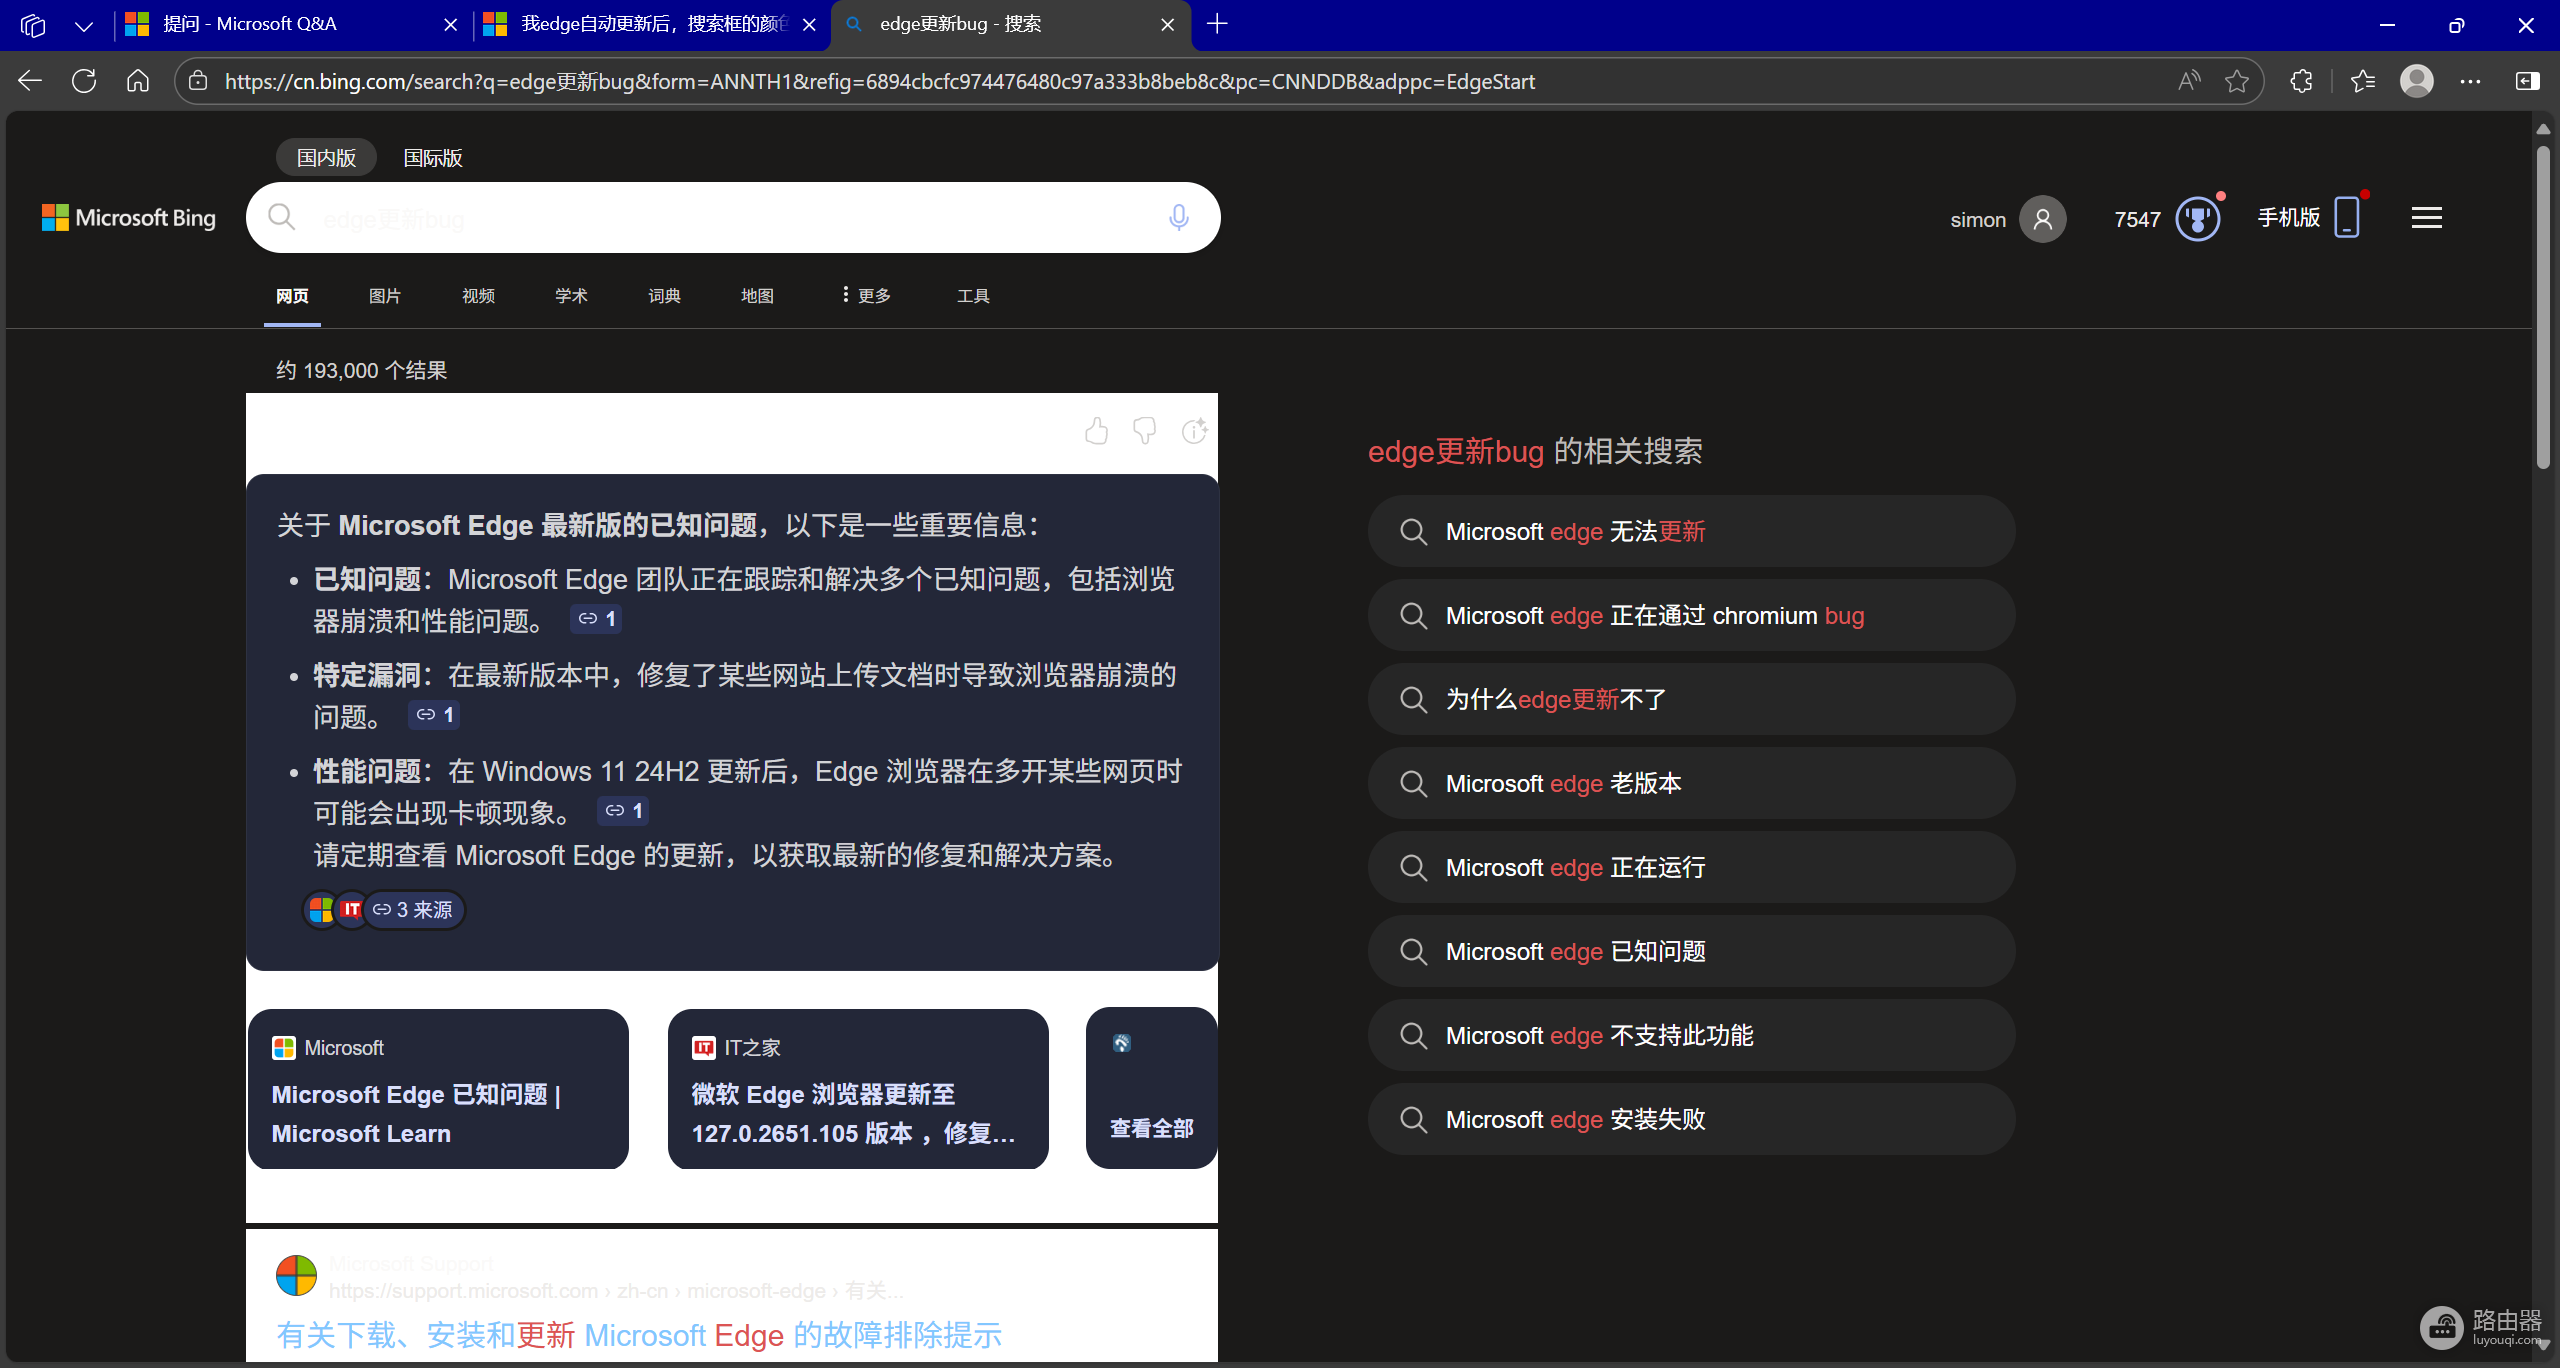View site information lock icon
Image resolution: width=2560 pixels, height=1368 pixels.
click(198, 81)
